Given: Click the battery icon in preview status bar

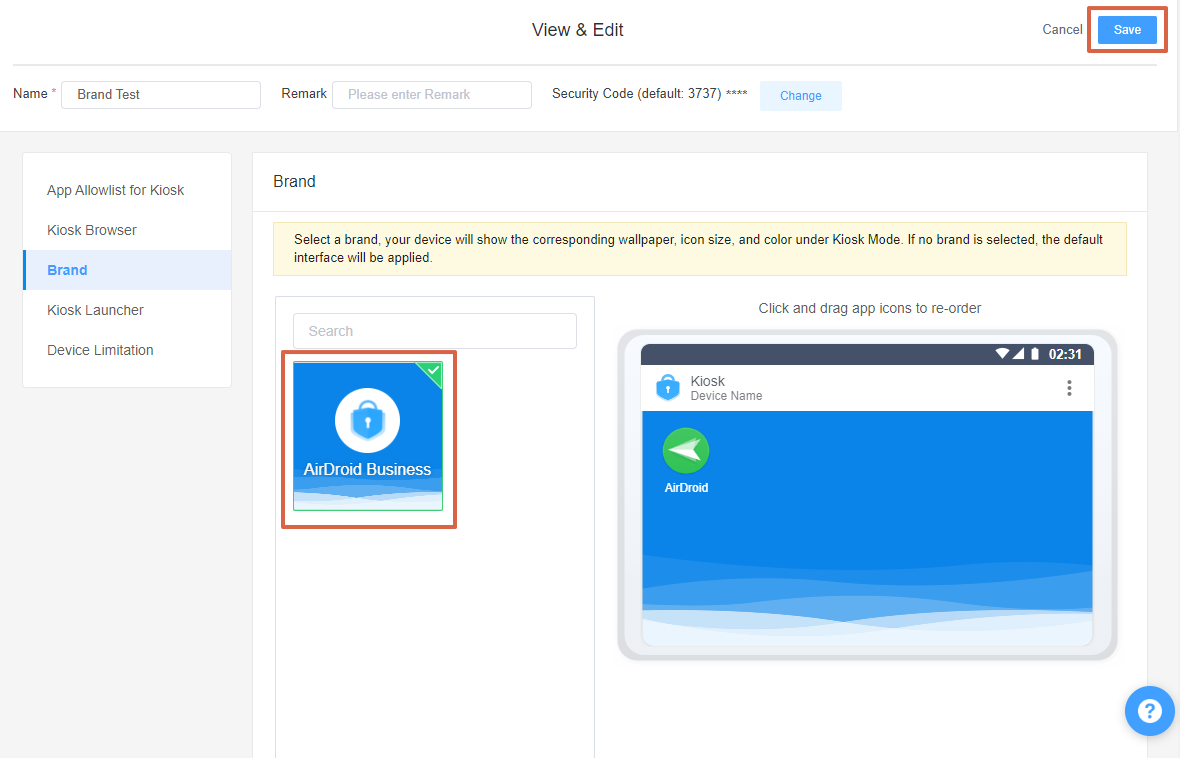Looking at the screenshot, I should point(1035,354).
